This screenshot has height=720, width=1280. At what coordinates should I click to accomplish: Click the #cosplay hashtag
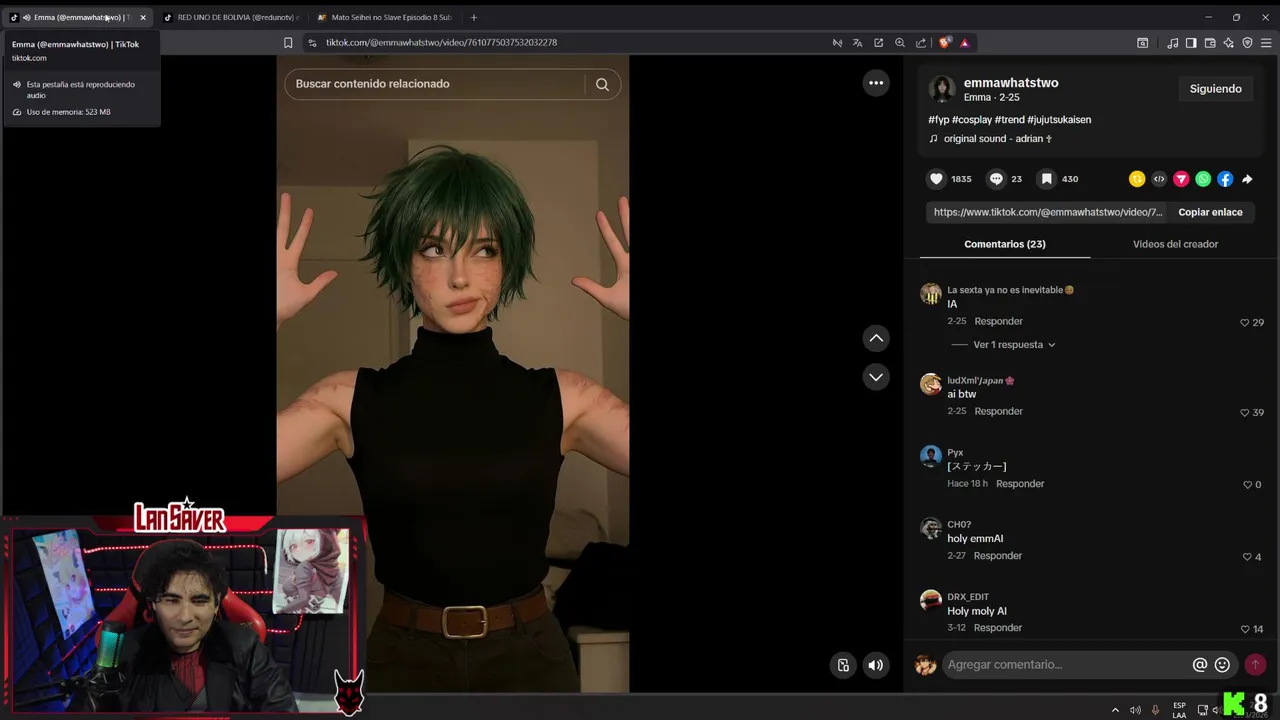[971, 120]
